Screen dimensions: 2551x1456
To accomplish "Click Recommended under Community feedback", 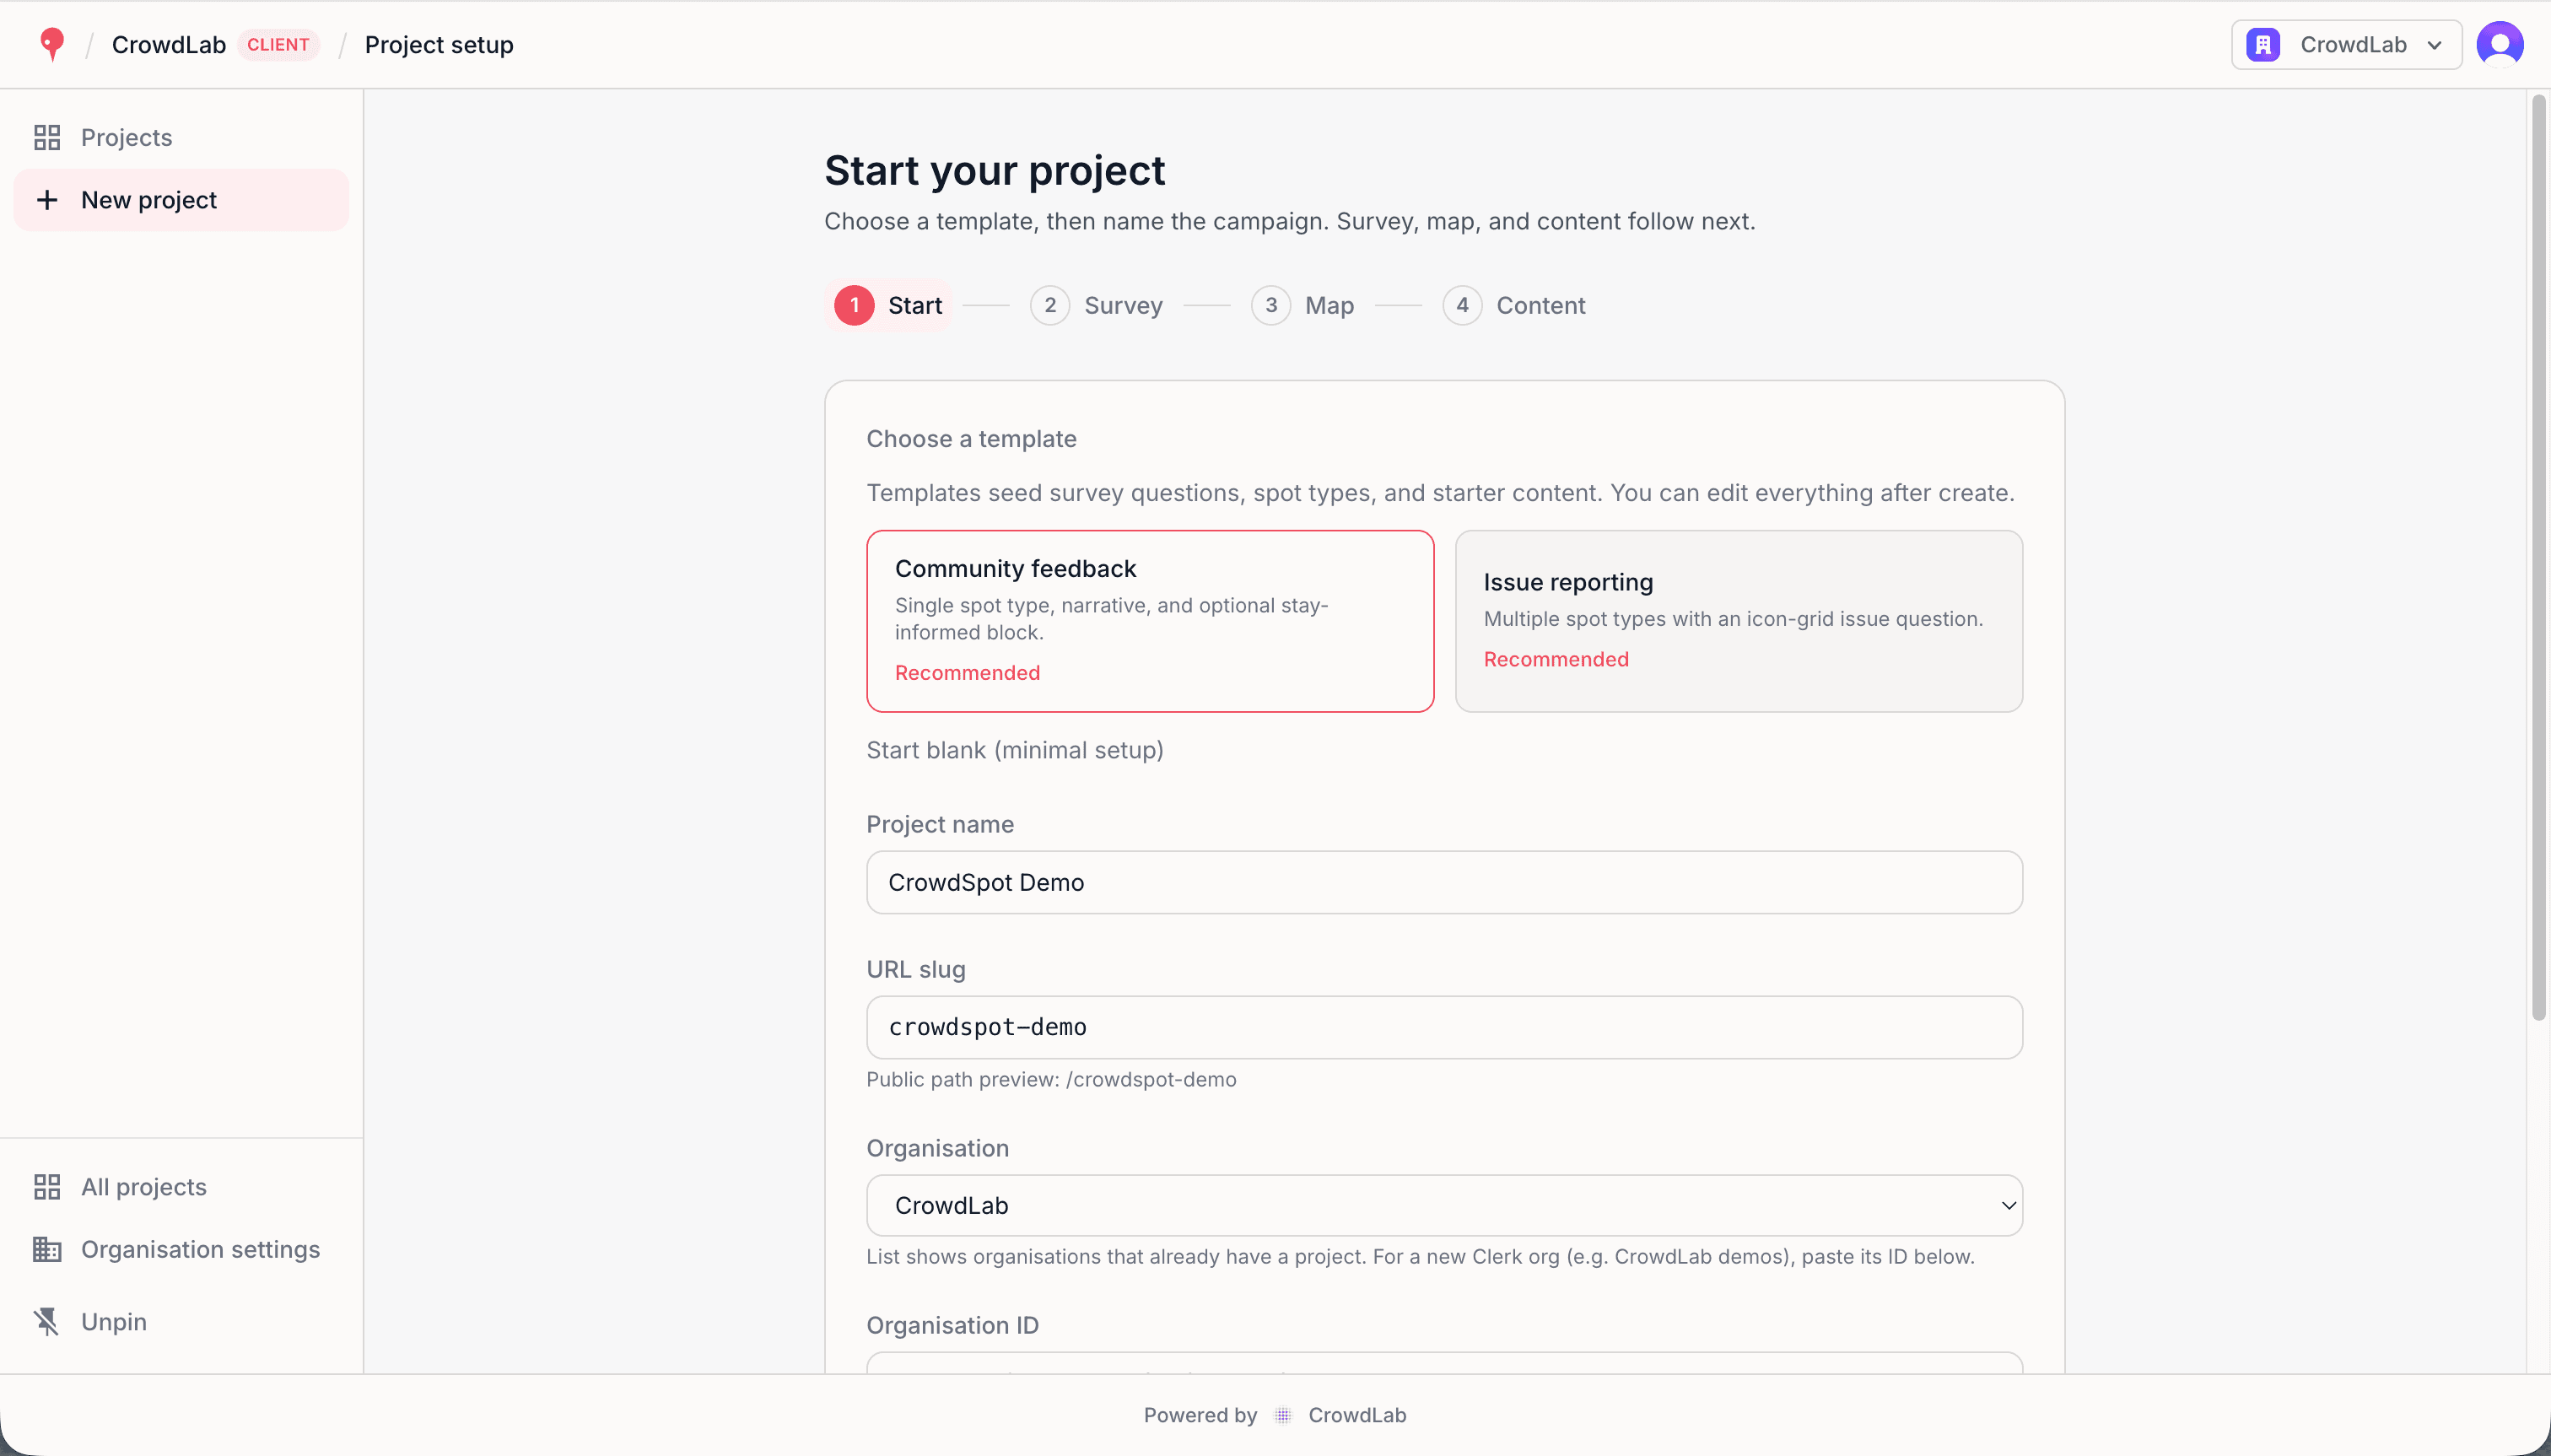I will (x=967, y=673).
